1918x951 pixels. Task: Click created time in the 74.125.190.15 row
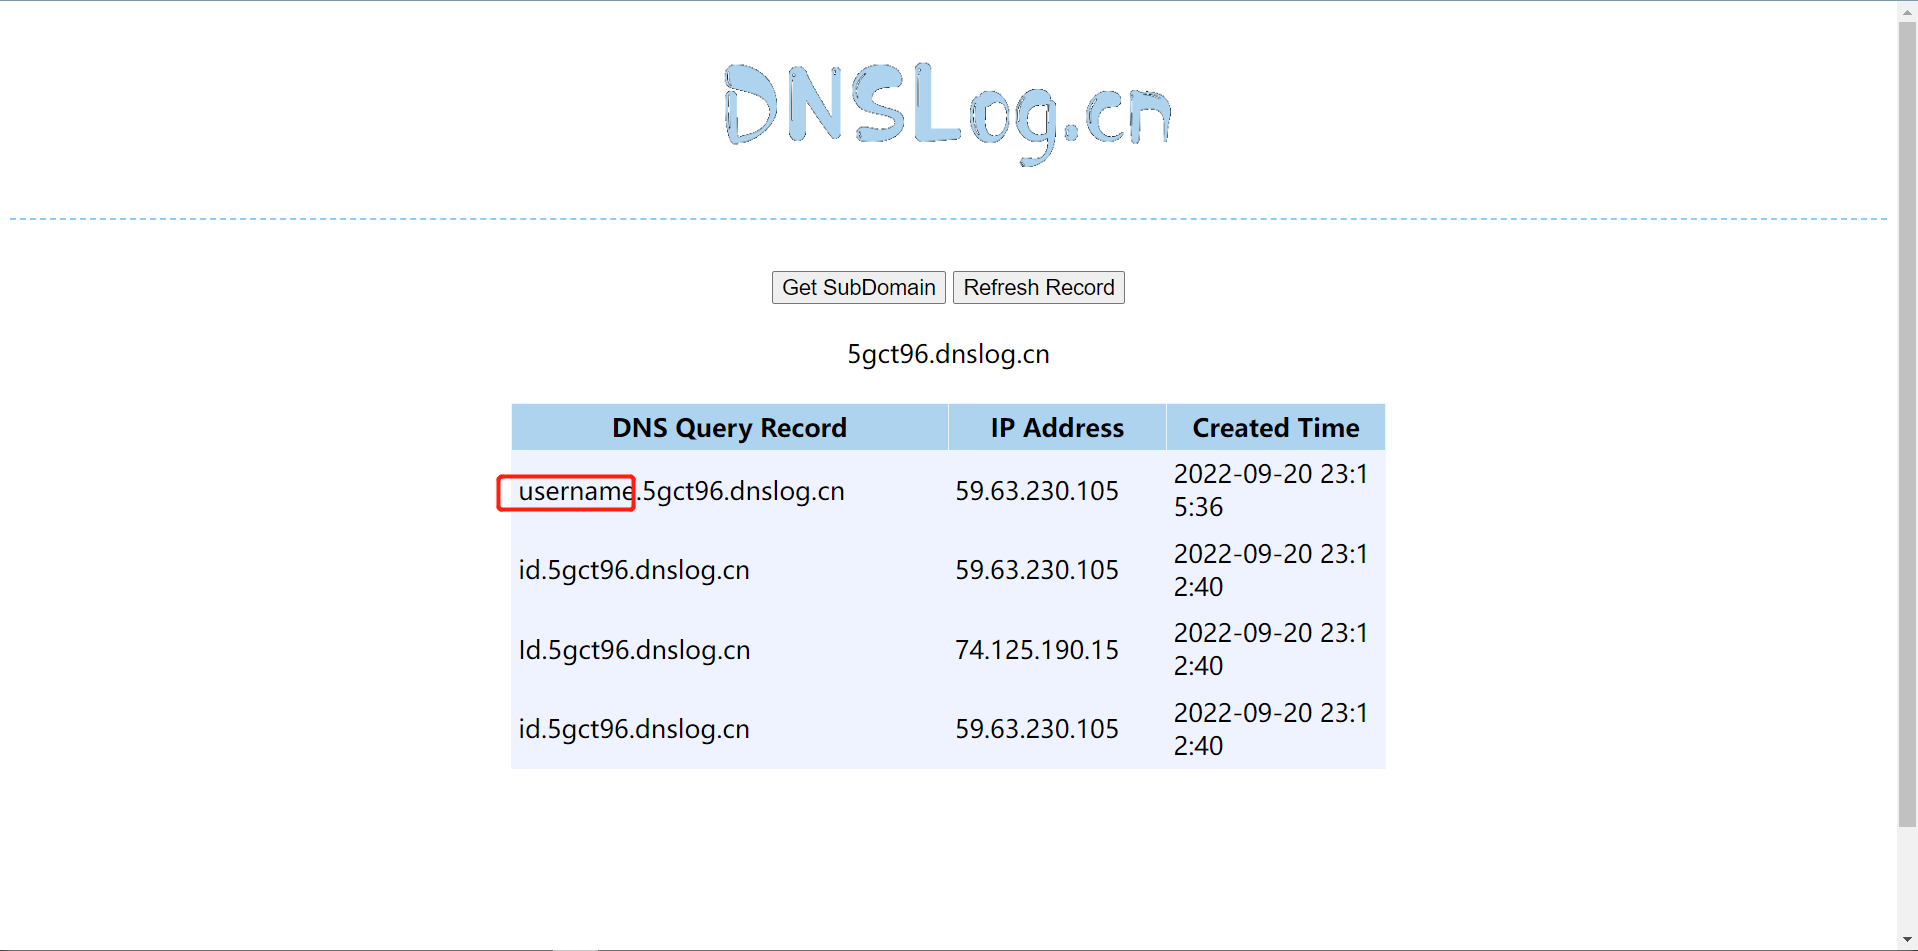1271,649
